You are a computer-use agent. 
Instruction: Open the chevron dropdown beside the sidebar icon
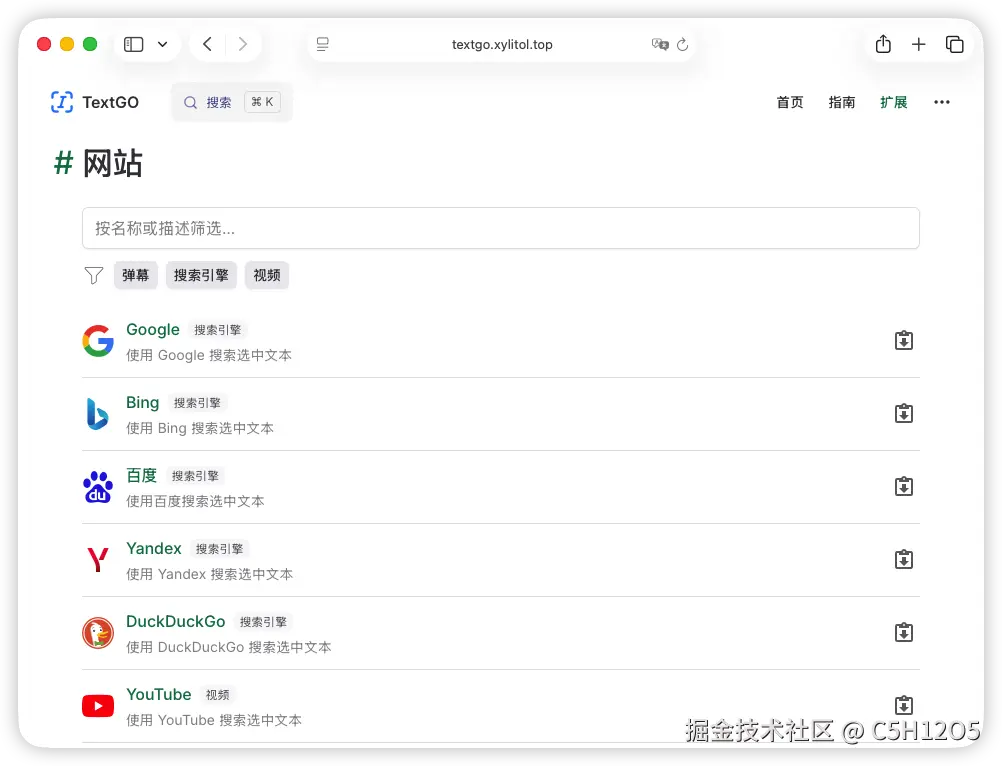163,44
